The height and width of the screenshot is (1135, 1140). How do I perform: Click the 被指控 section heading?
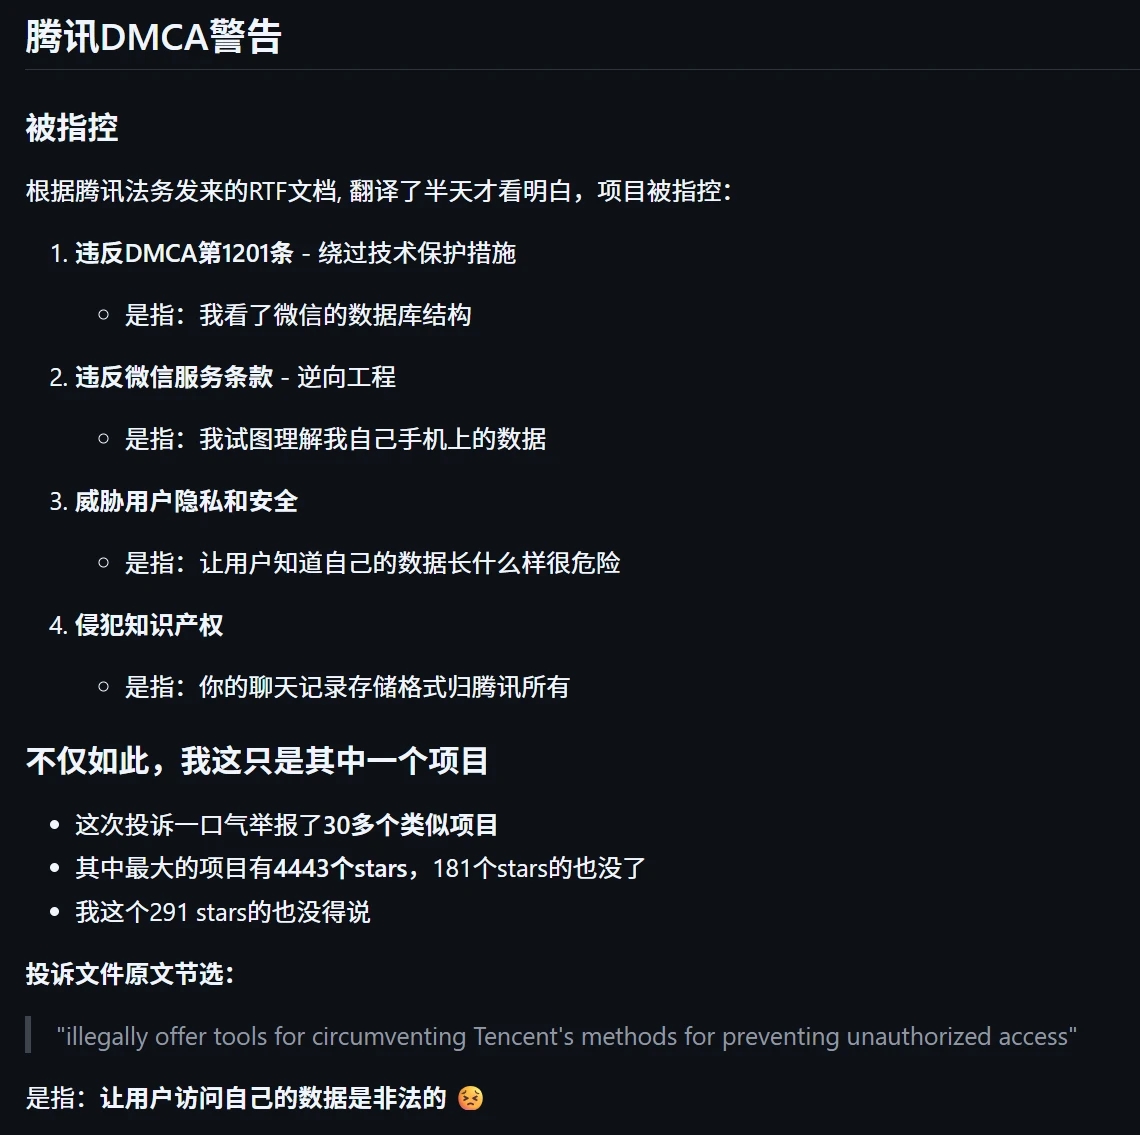point(72,128)
